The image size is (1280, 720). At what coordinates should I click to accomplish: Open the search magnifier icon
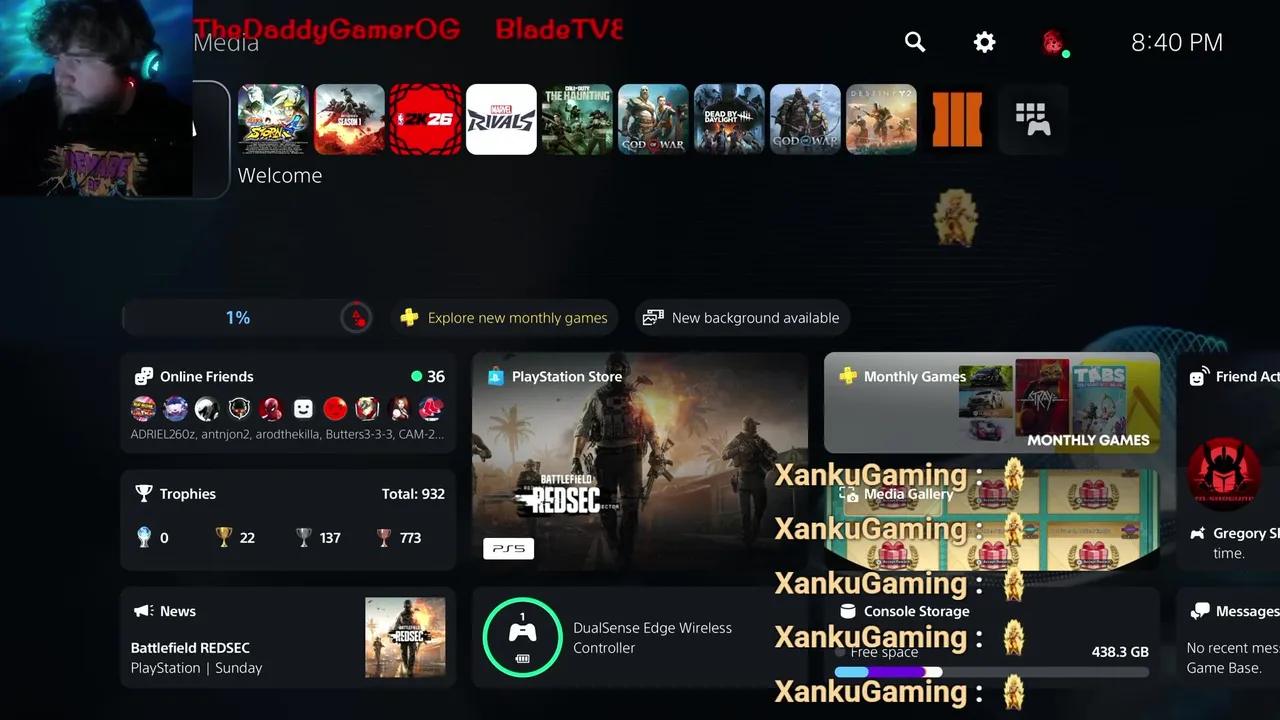click(915, 42)
